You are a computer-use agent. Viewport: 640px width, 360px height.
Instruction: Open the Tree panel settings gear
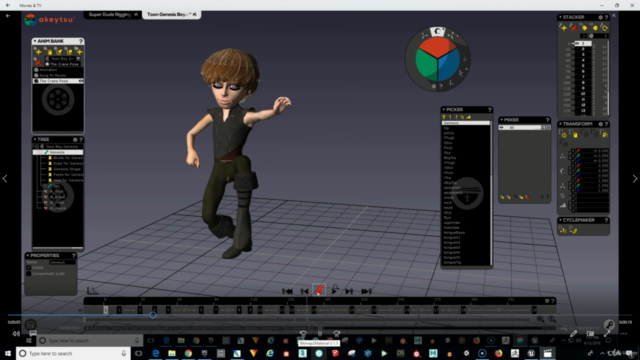75,140
